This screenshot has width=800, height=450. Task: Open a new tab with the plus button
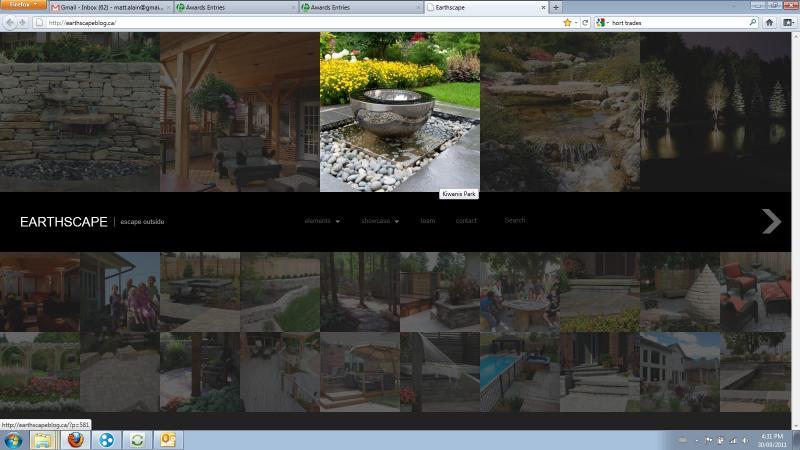point(556,7)
